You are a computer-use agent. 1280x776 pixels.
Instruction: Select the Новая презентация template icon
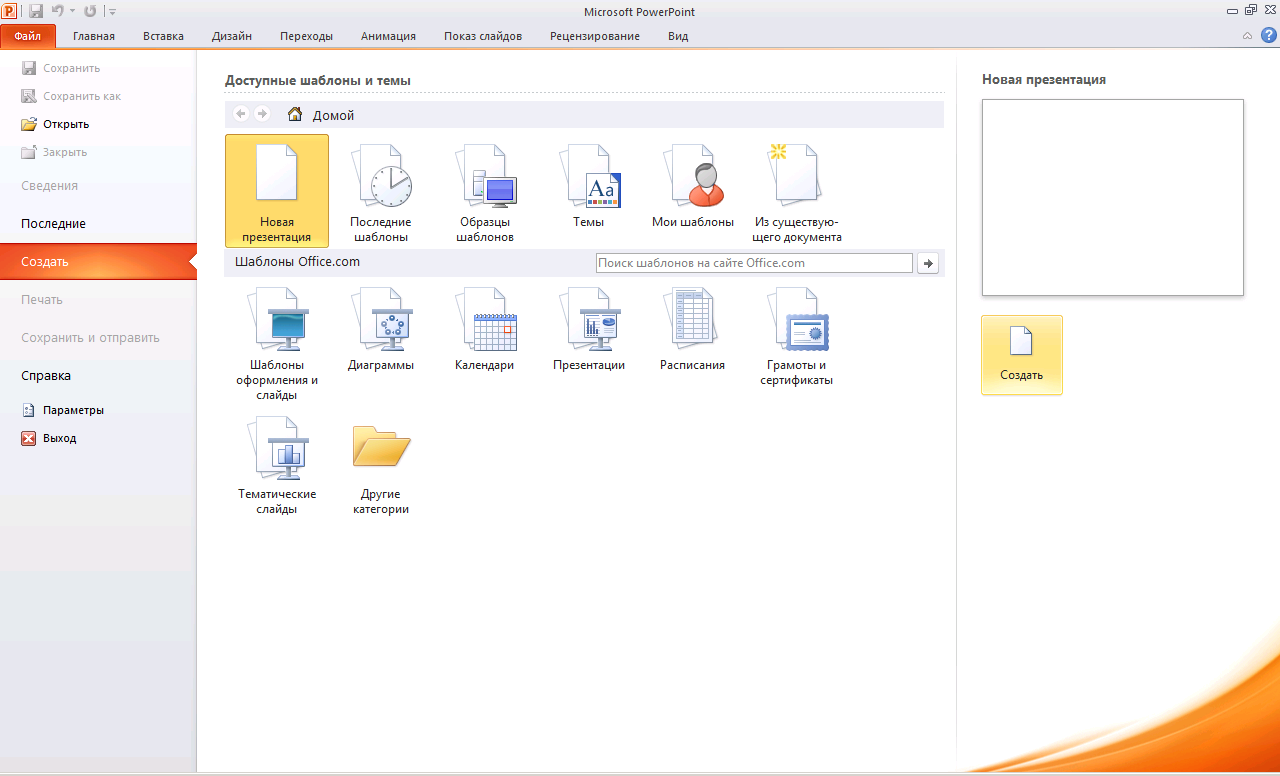[x=277, y=191]
